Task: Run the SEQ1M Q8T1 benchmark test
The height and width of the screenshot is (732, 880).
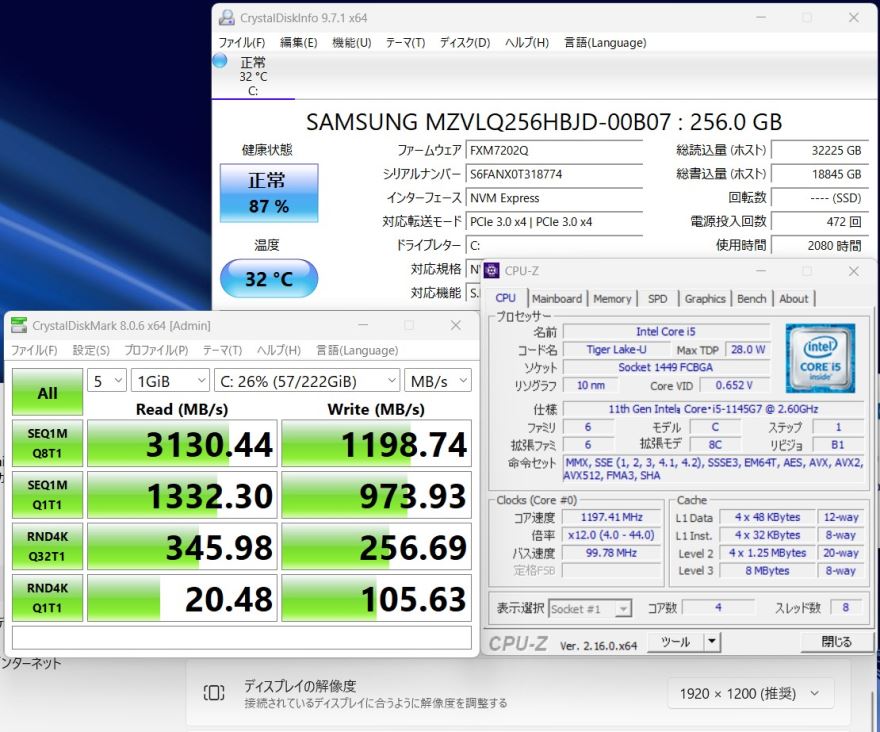Action: [x=47, y=443]
